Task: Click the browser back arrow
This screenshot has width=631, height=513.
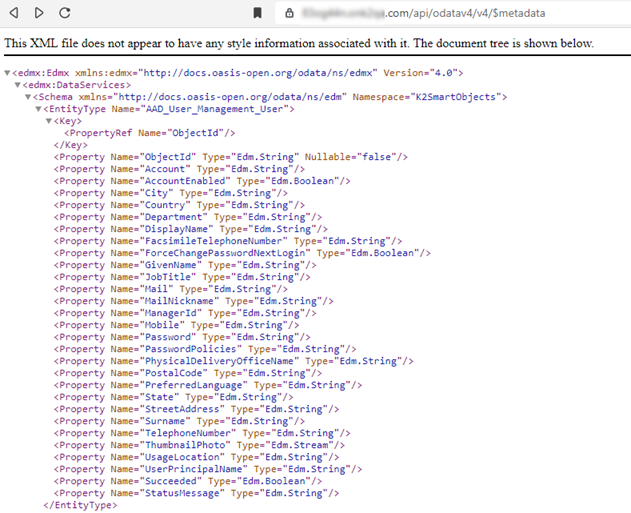Action: [x=13, y=13]
